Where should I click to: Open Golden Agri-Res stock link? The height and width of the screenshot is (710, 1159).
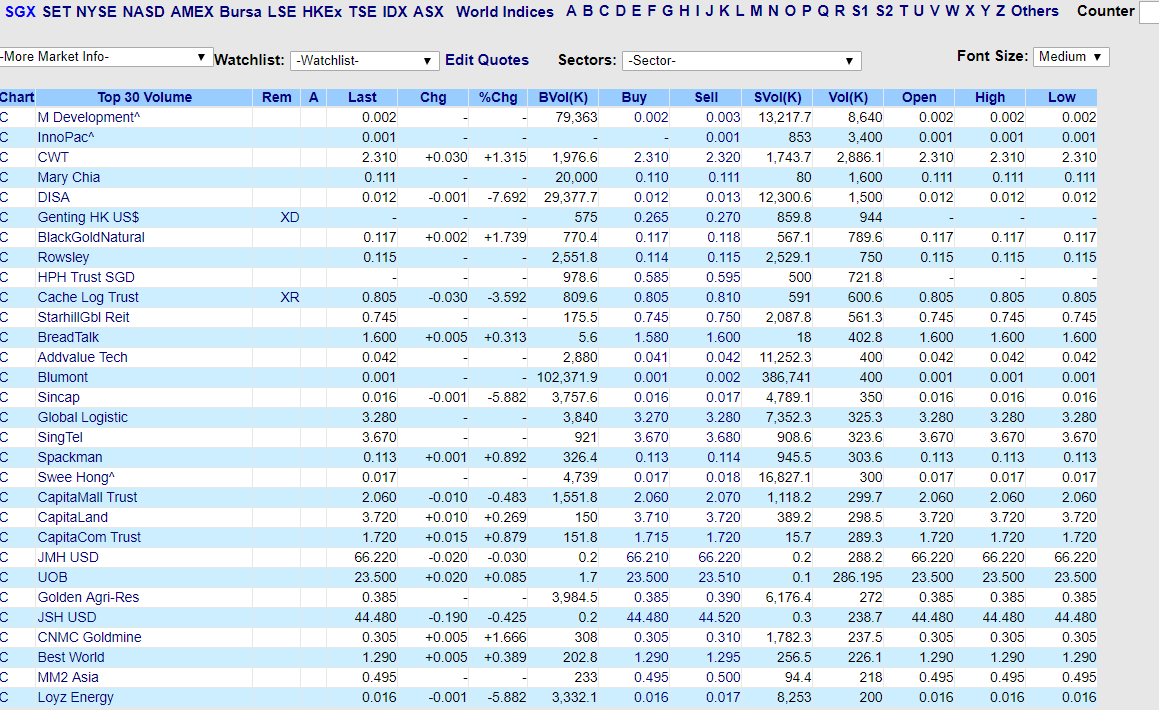88,597
